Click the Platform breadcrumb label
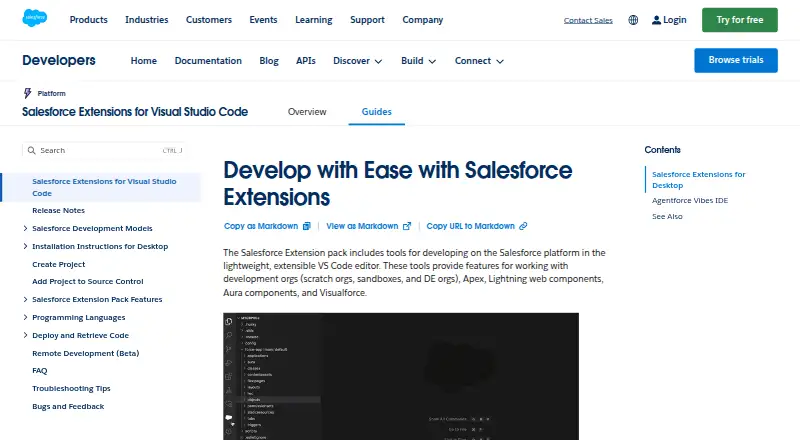Viewport: 800px width, 440px height. pos(52,93)
